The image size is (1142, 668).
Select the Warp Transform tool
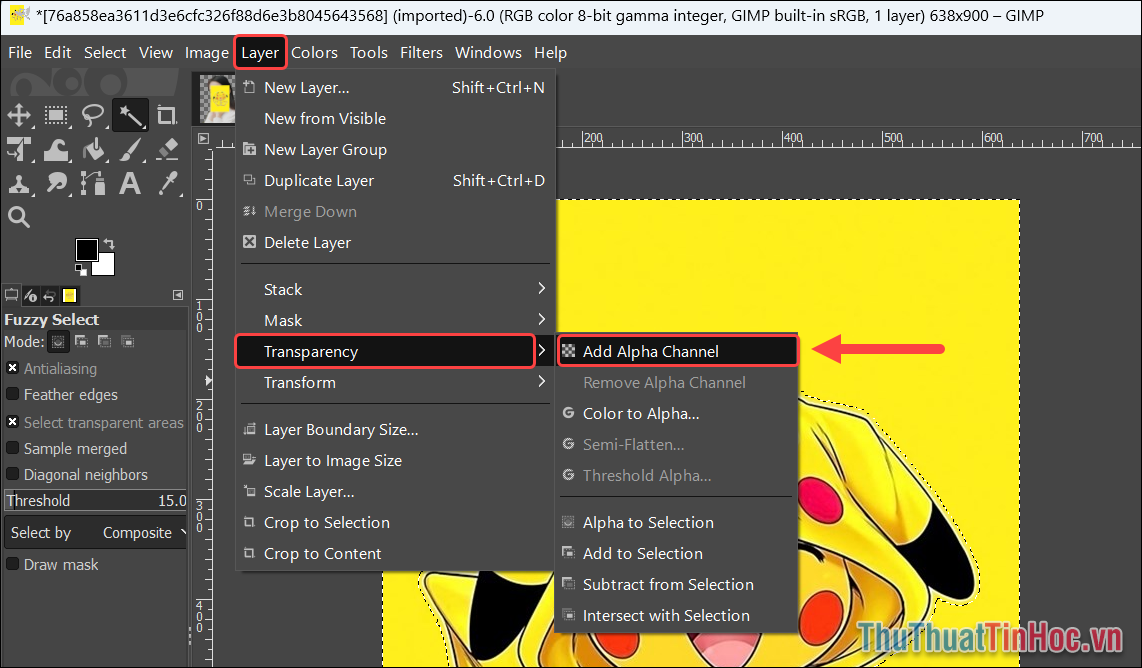tap(56, 149)
